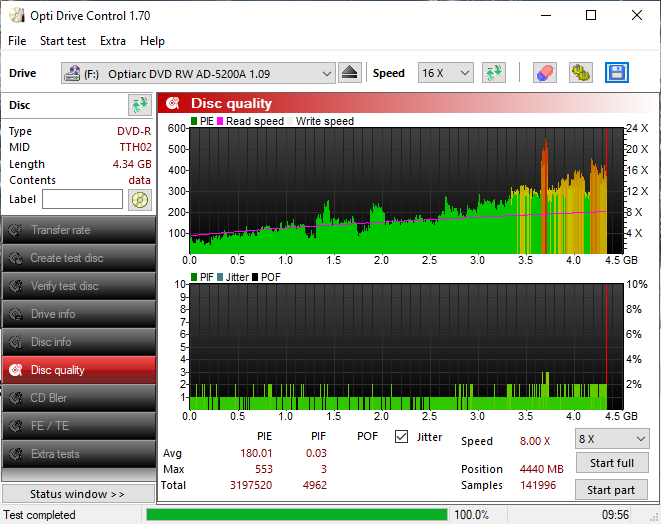
Task: Click the Start part button
Action: 611,490
